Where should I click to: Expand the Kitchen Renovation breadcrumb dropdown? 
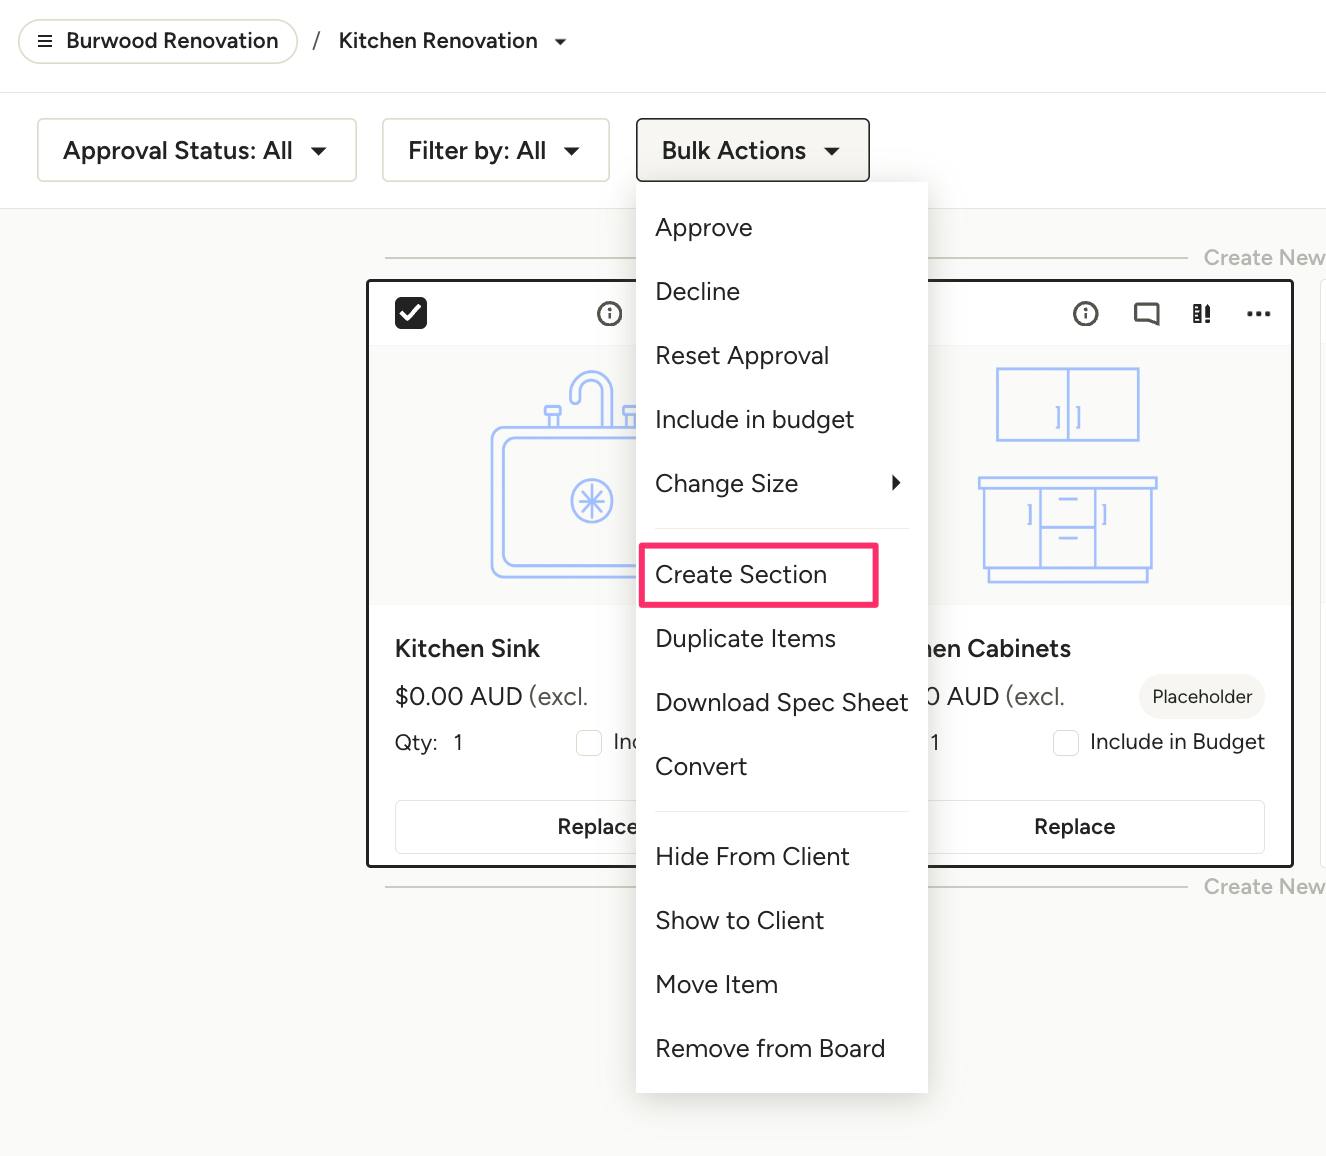(561, 42)
